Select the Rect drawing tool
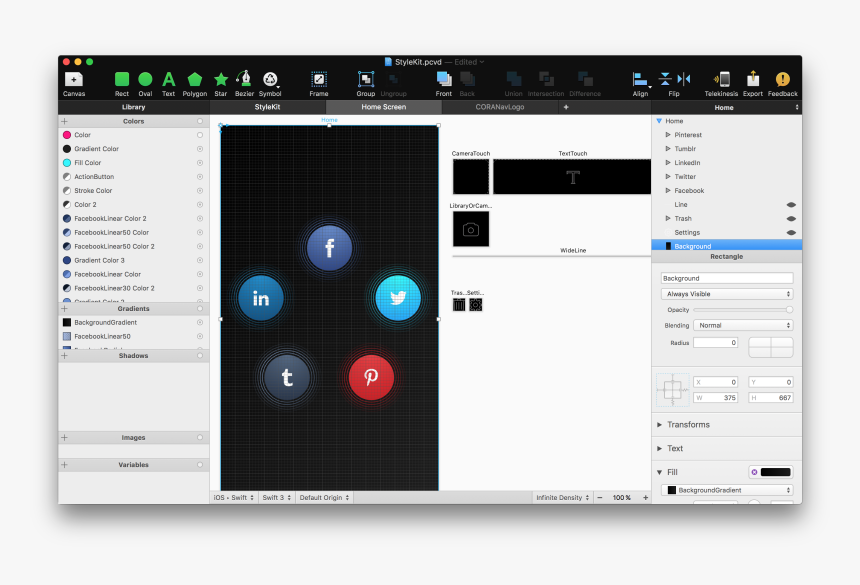860x585 pixels. tap(121, 80)
